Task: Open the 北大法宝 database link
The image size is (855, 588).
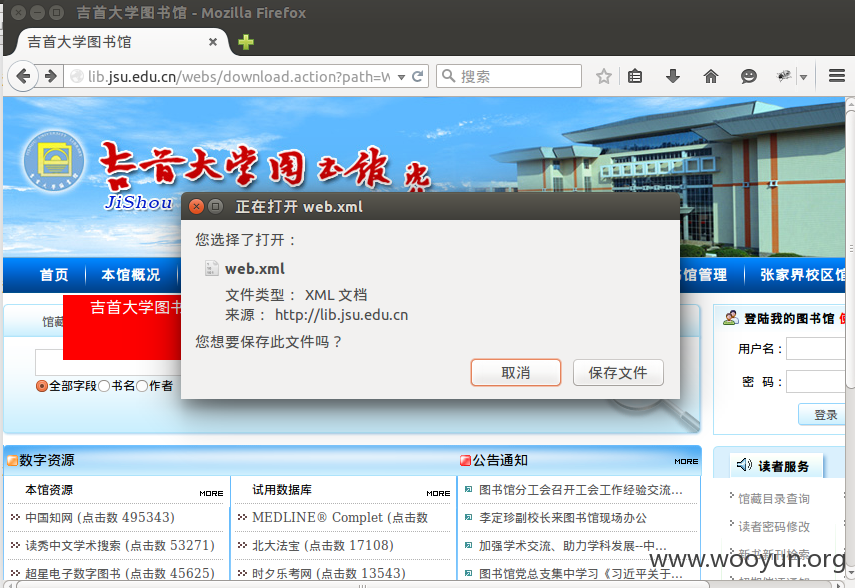Action: tap(323, 545)
